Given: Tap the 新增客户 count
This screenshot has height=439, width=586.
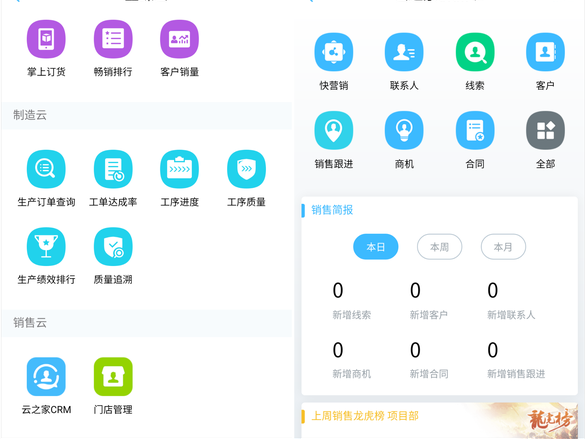Looking at the screenshot, I should click(x=415, y=290).
